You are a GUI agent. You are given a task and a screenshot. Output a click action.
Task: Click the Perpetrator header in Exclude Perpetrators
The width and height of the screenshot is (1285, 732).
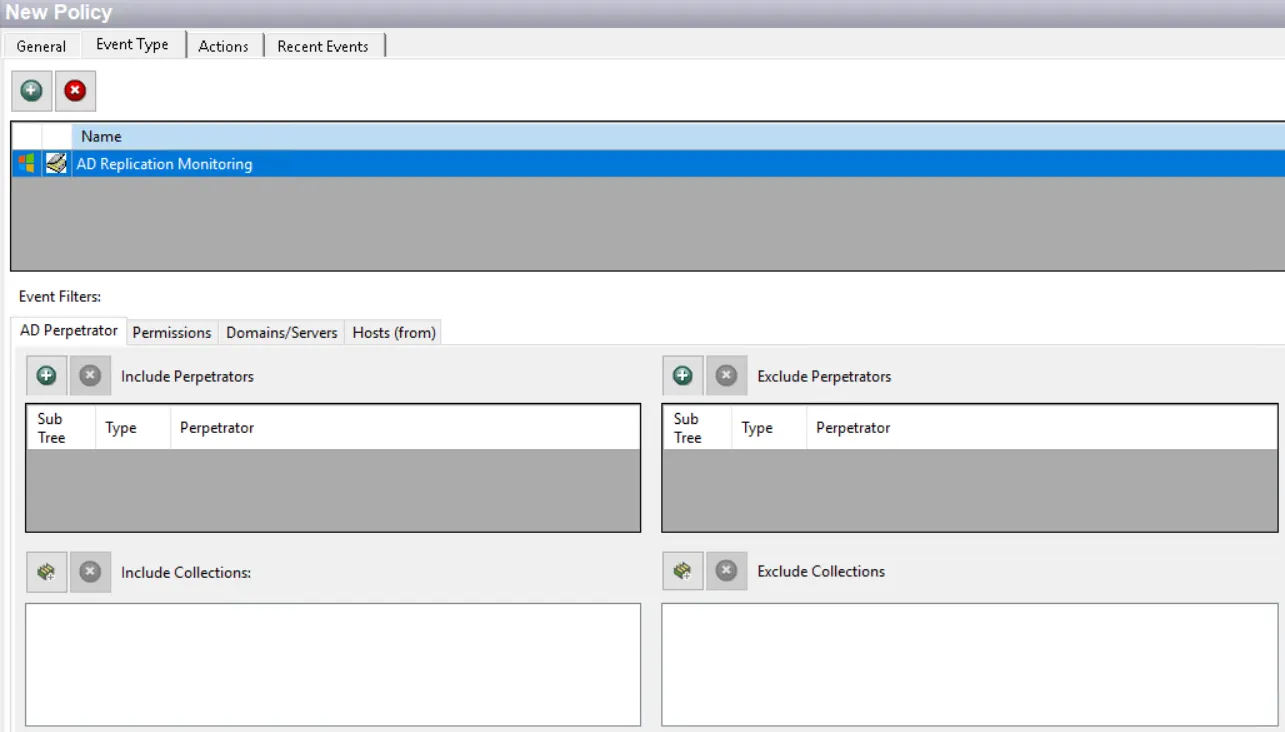point(1041,428)
